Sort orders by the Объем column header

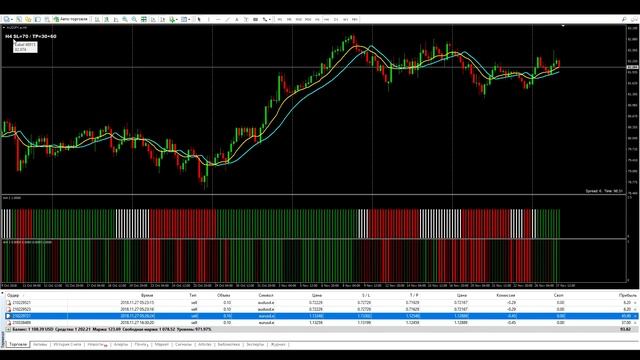(x=224, y=295)
